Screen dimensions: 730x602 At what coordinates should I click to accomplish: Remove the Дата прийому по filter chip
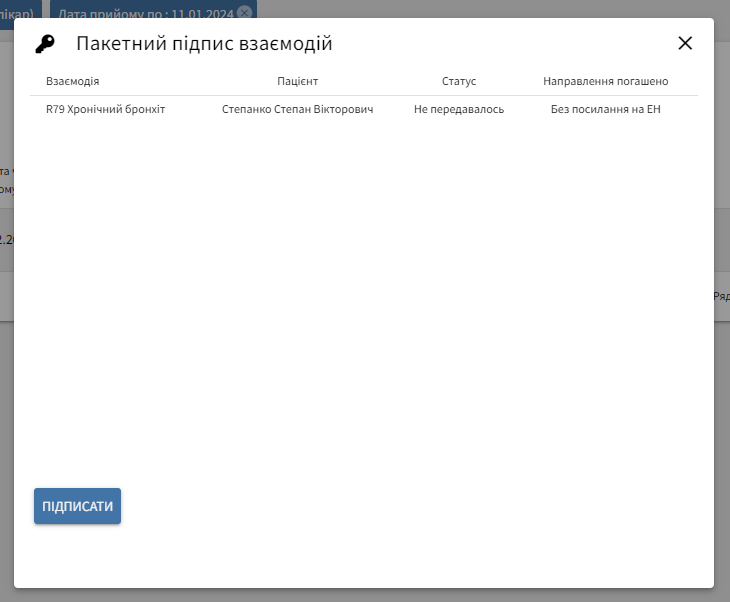[x=244, y=12]
